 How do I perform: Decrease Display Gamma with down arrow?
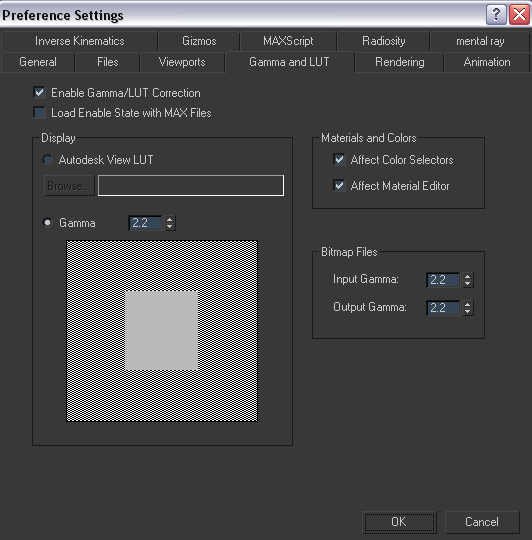[169, 227]
